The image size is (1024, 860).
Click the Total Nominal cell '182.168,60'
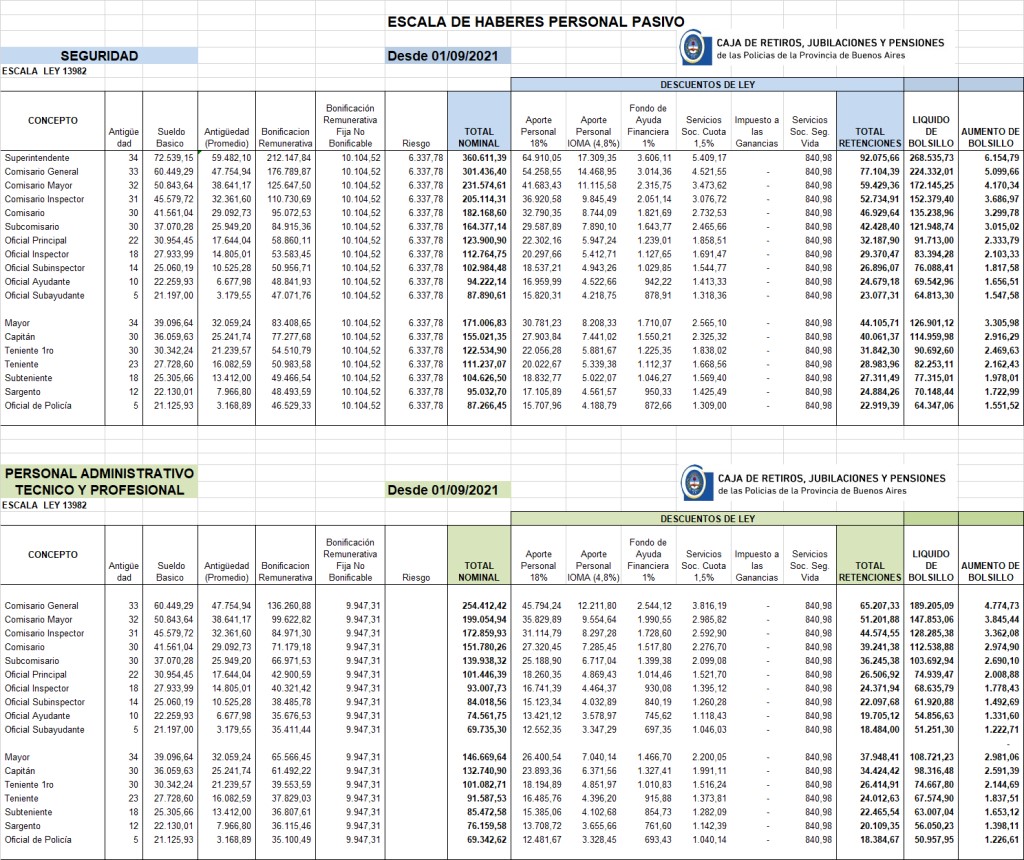coord(484,213)
